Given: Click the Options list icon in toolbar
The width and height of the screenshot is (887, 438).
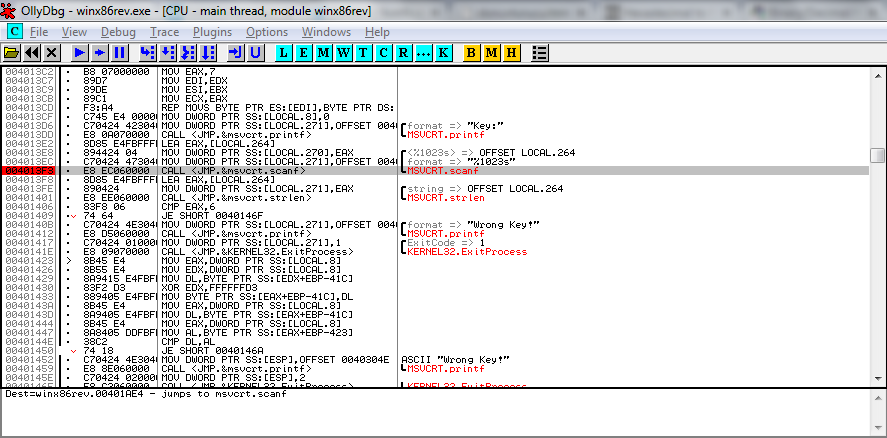Looking at the screenshot, I should click(540, 53).
